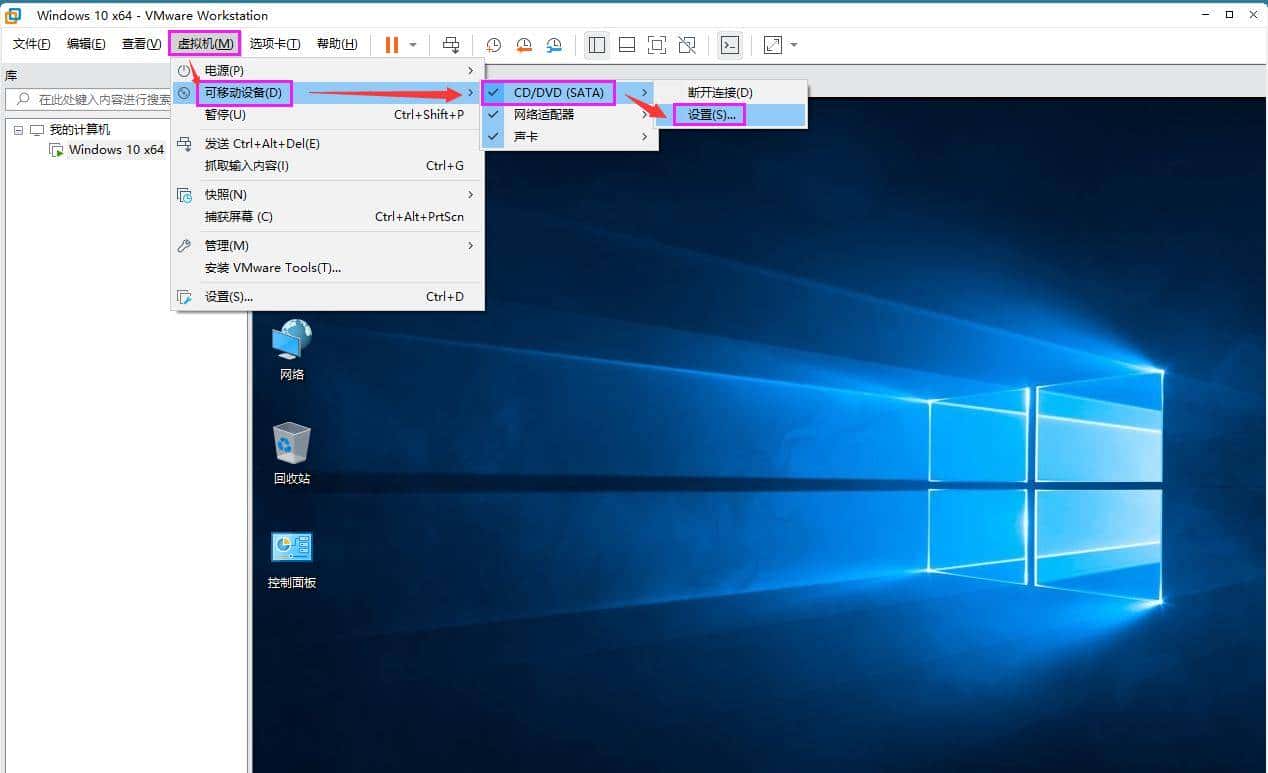This screenshot has width=1268, height=773.
Task: Choose 安装 VMware Tools(T)...
Action: pos(328,268)
